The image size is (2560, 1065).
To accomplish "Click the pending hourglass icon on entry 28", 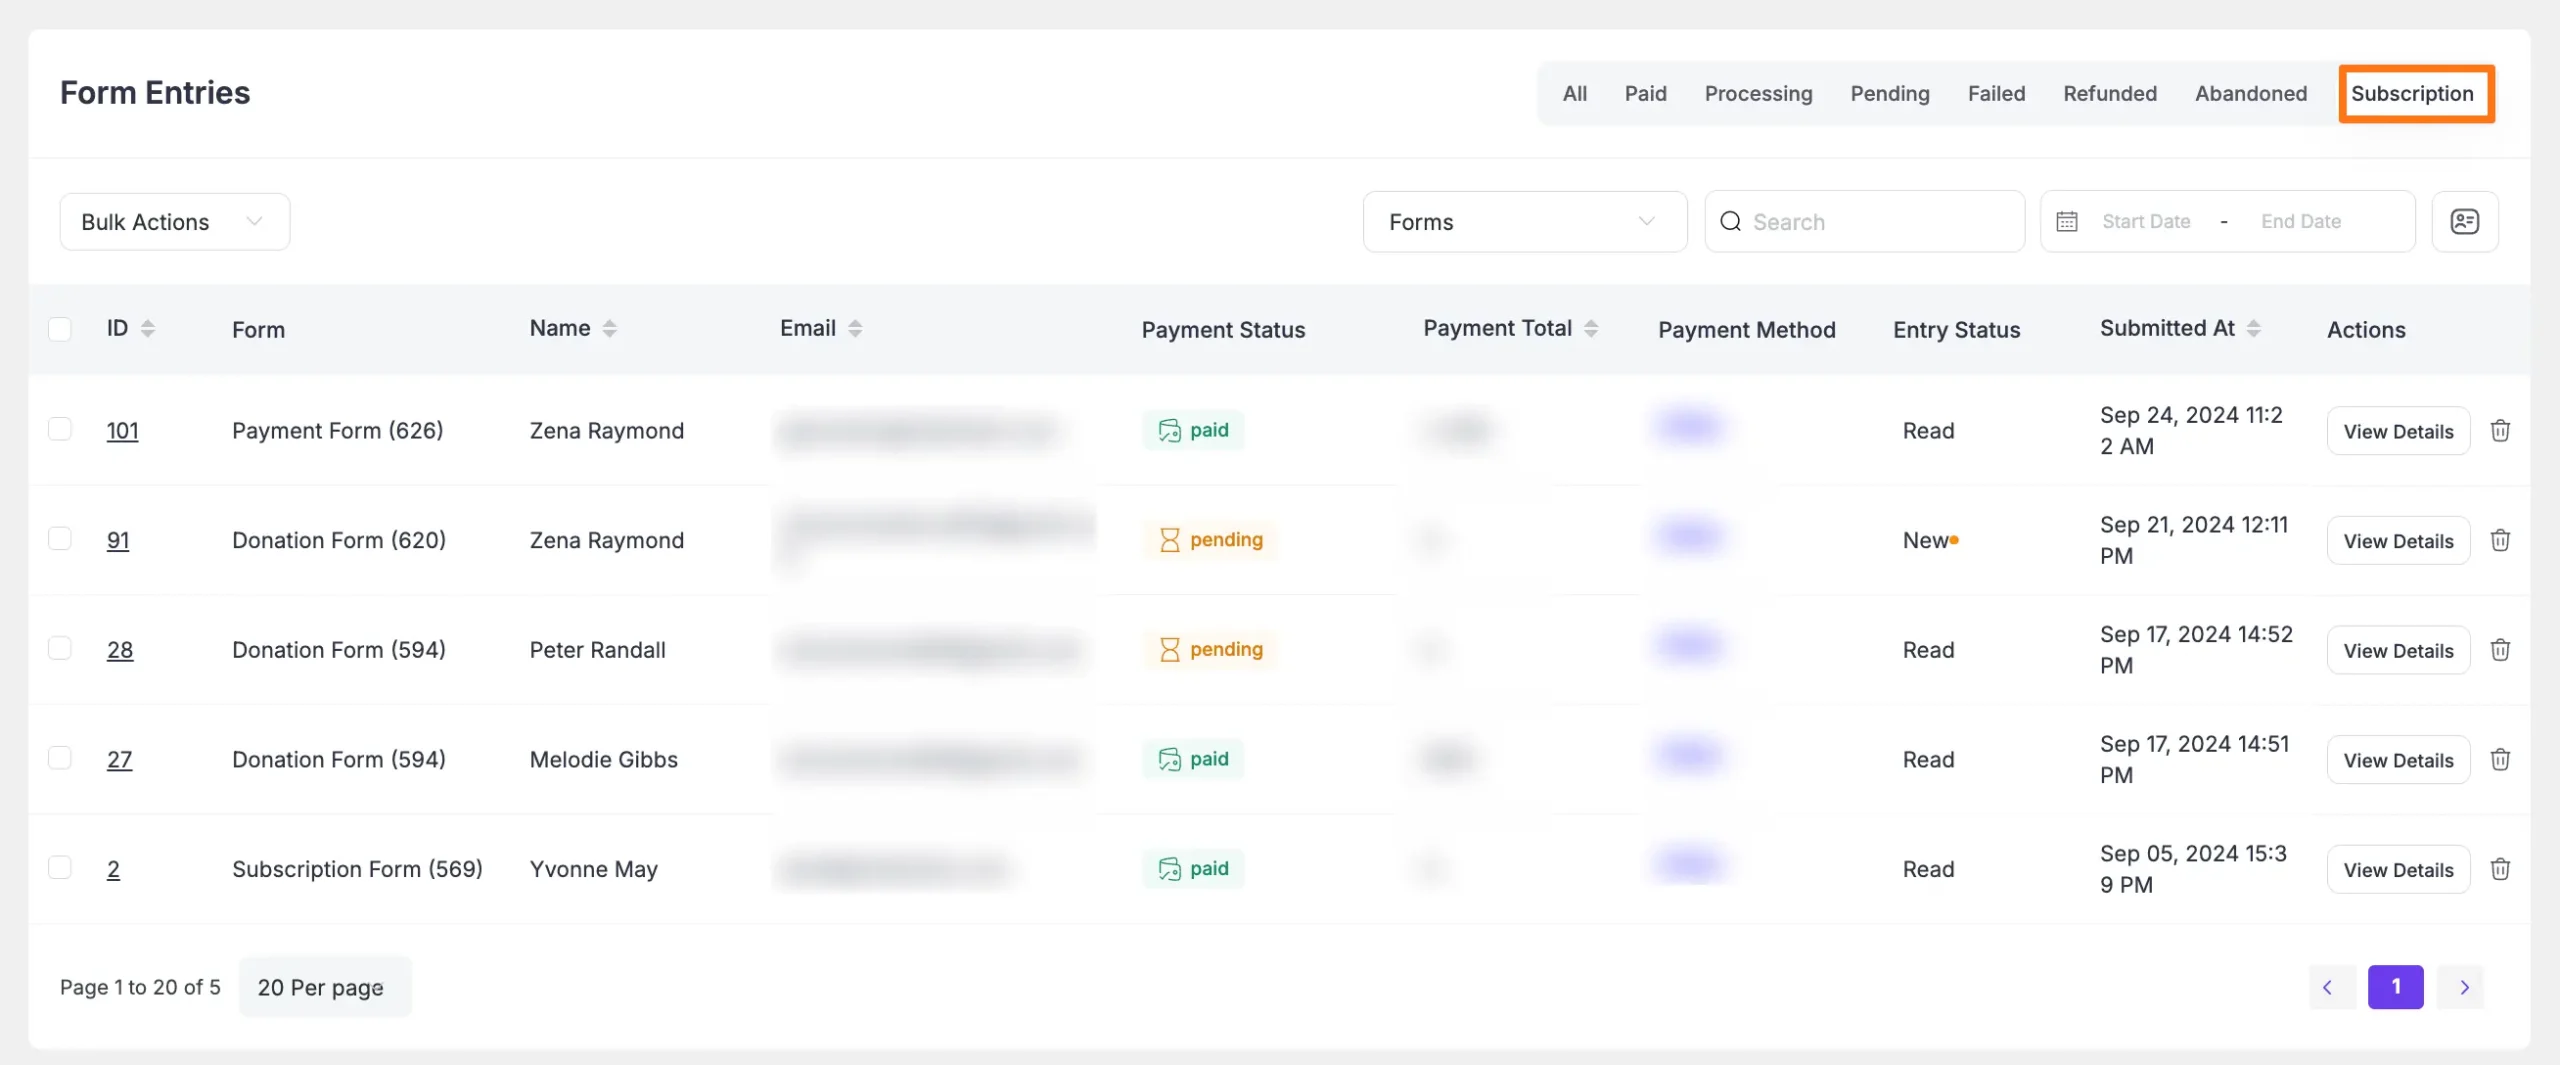I will [1170, 649].
